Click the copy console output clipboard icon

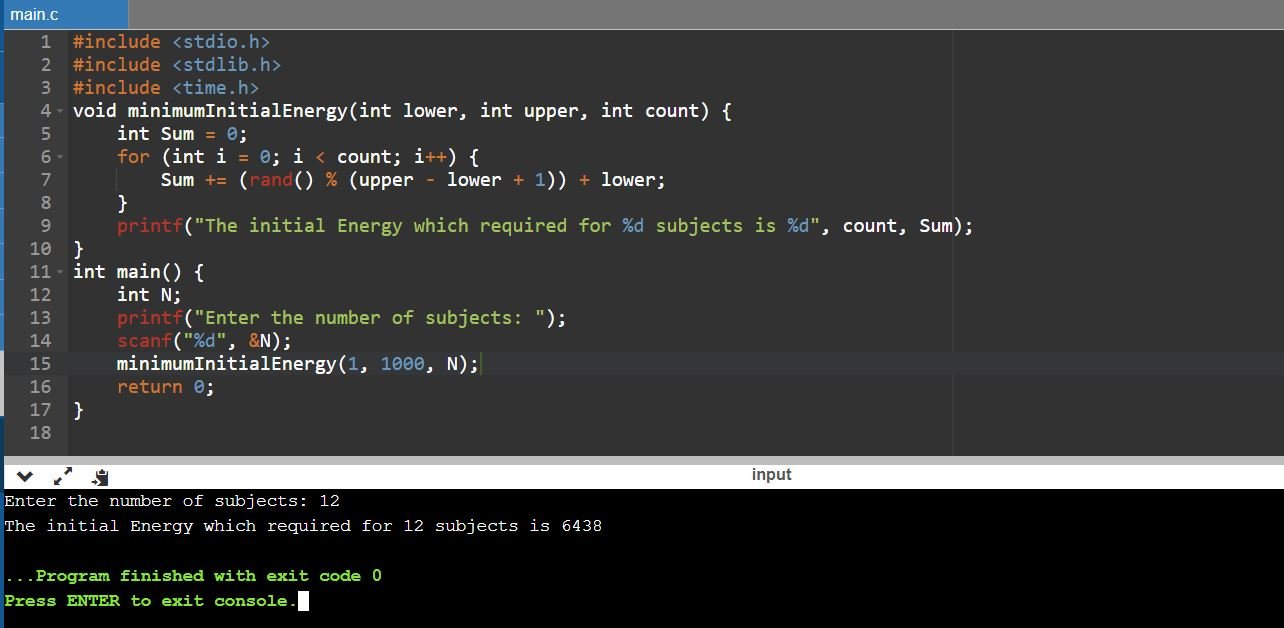[100, 477]
